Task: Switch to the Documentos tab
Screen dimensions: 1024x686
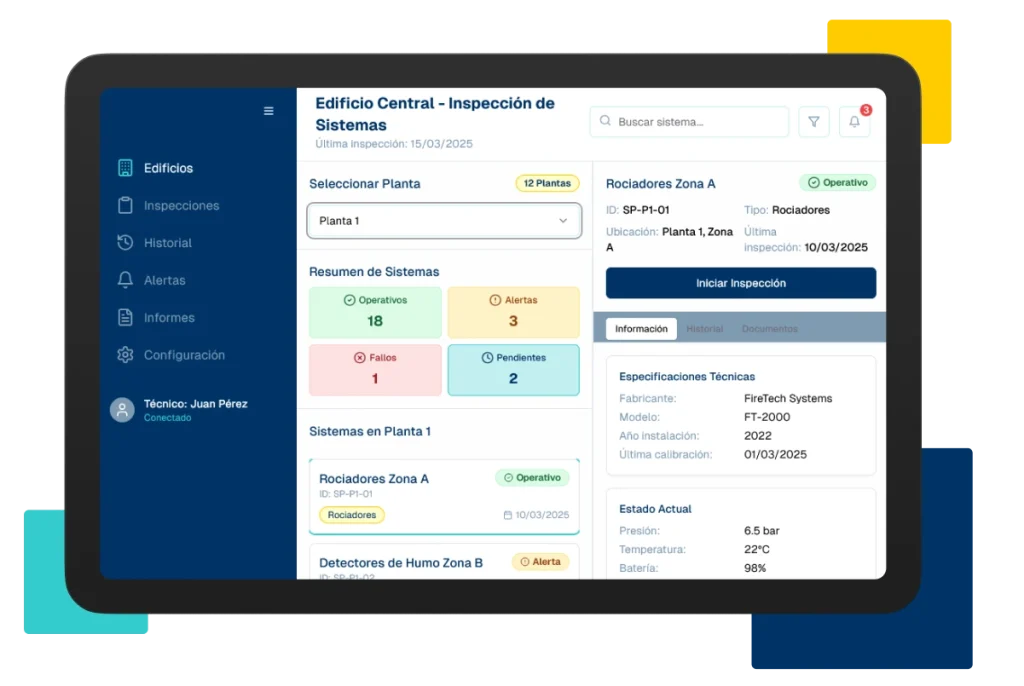Action: pyautogui.click(x=769, y=329)
